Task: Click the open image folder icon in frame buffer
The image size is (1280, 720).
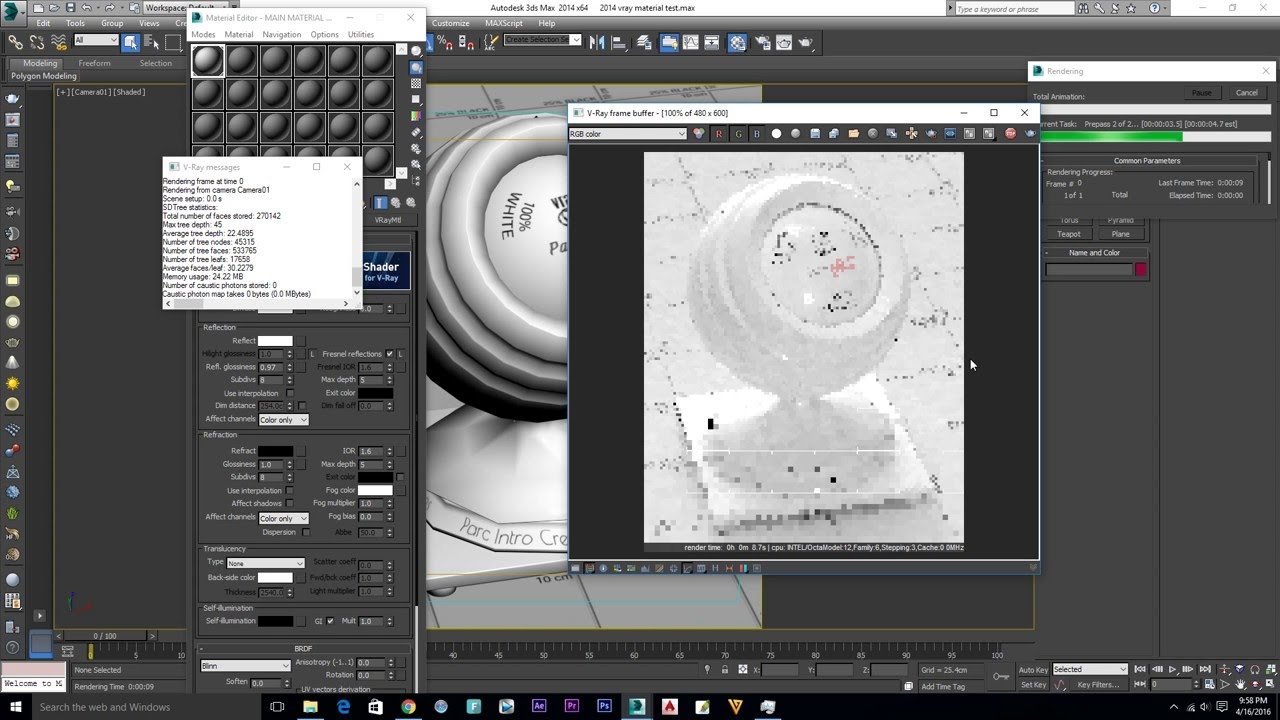Action: click(x=853, y=134)
